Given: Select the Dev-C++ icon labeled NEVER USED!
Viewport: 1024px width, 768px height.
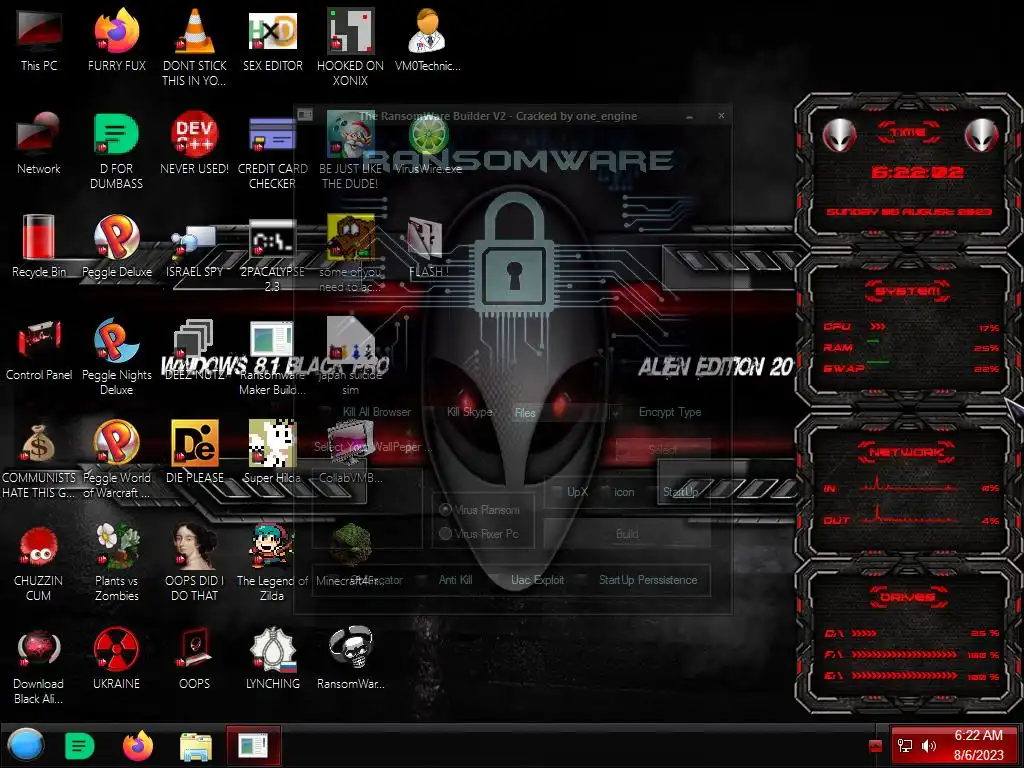Looking at the screenshot, I should coord(195,144).
